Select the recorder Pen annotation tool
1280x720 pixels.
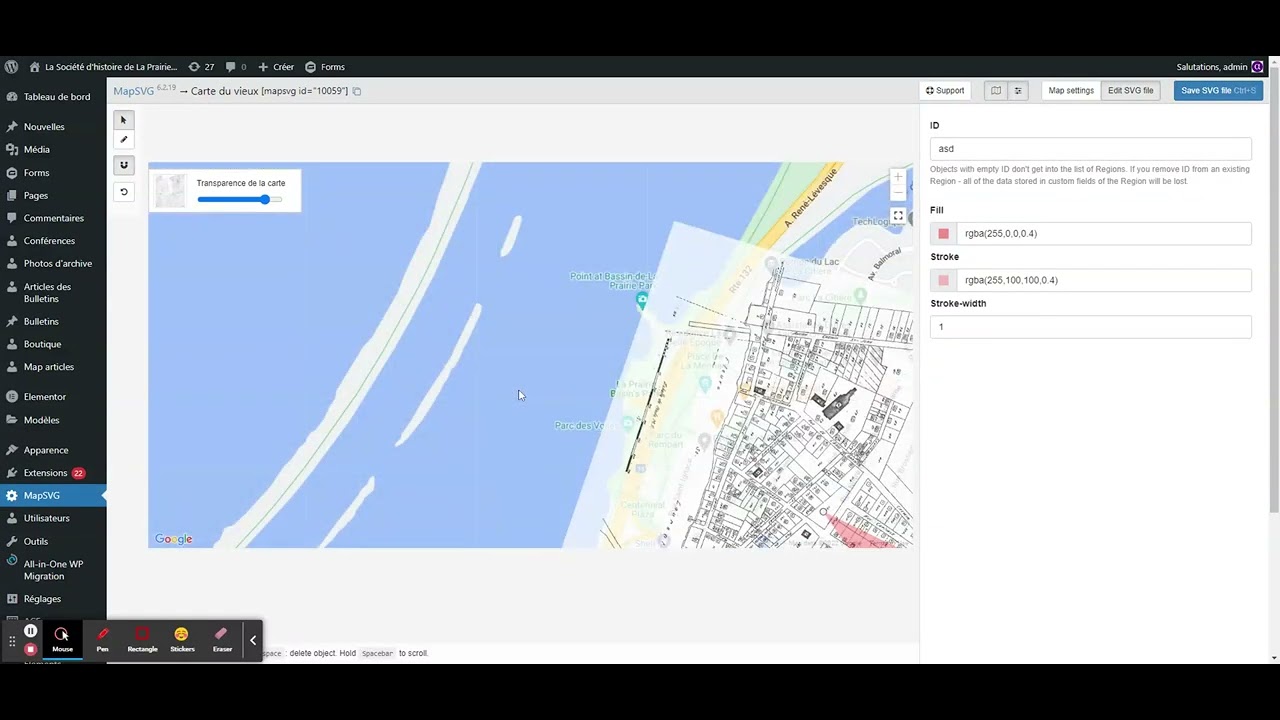tap(103, 639)
